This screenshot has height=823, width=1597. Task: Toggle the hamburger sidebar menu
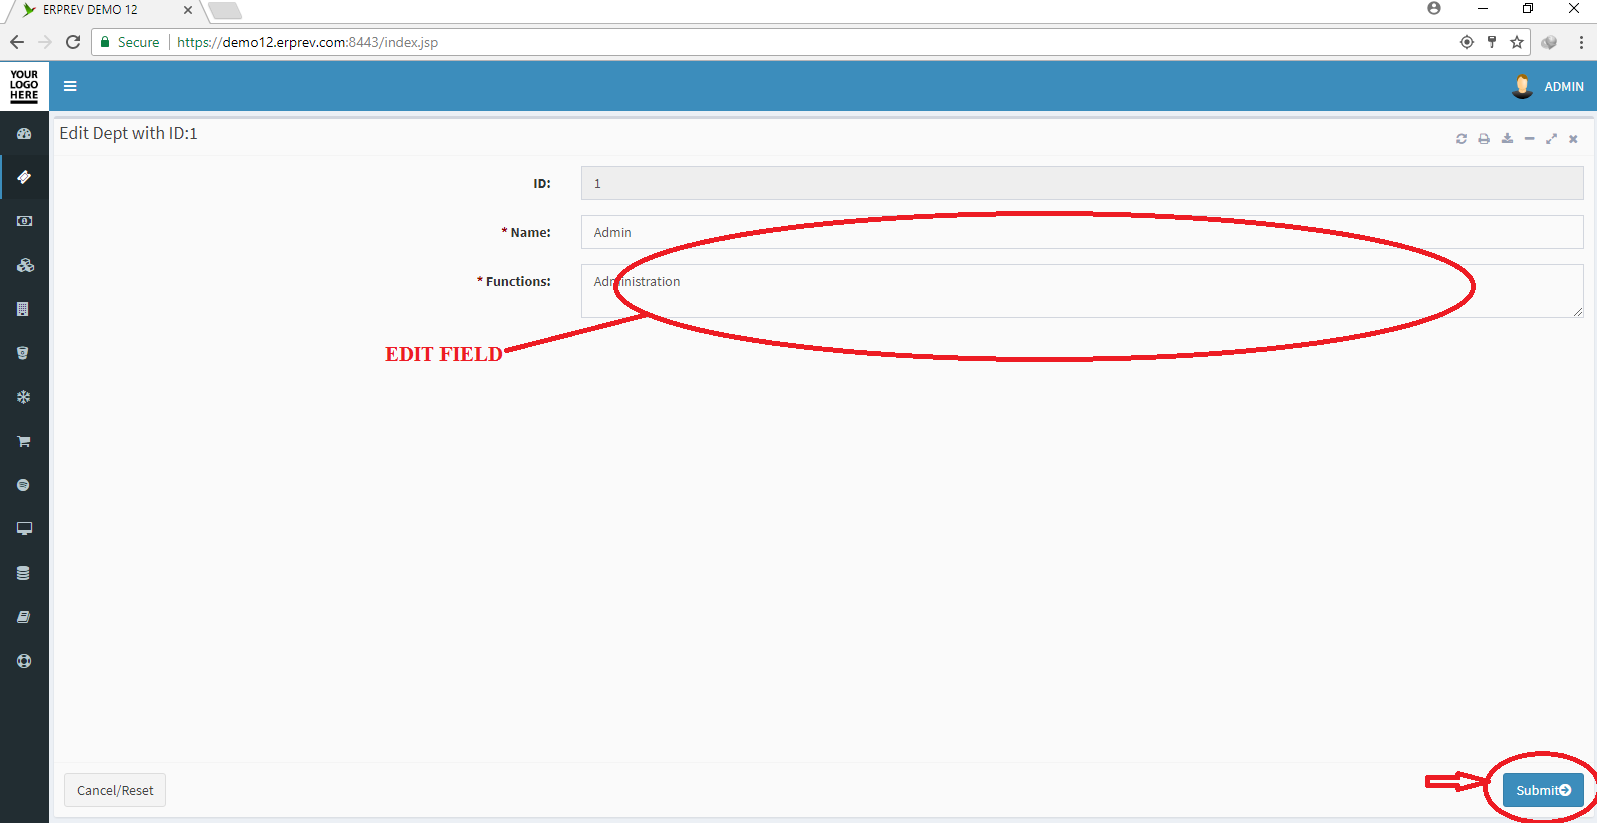click(x=70, y=86)
